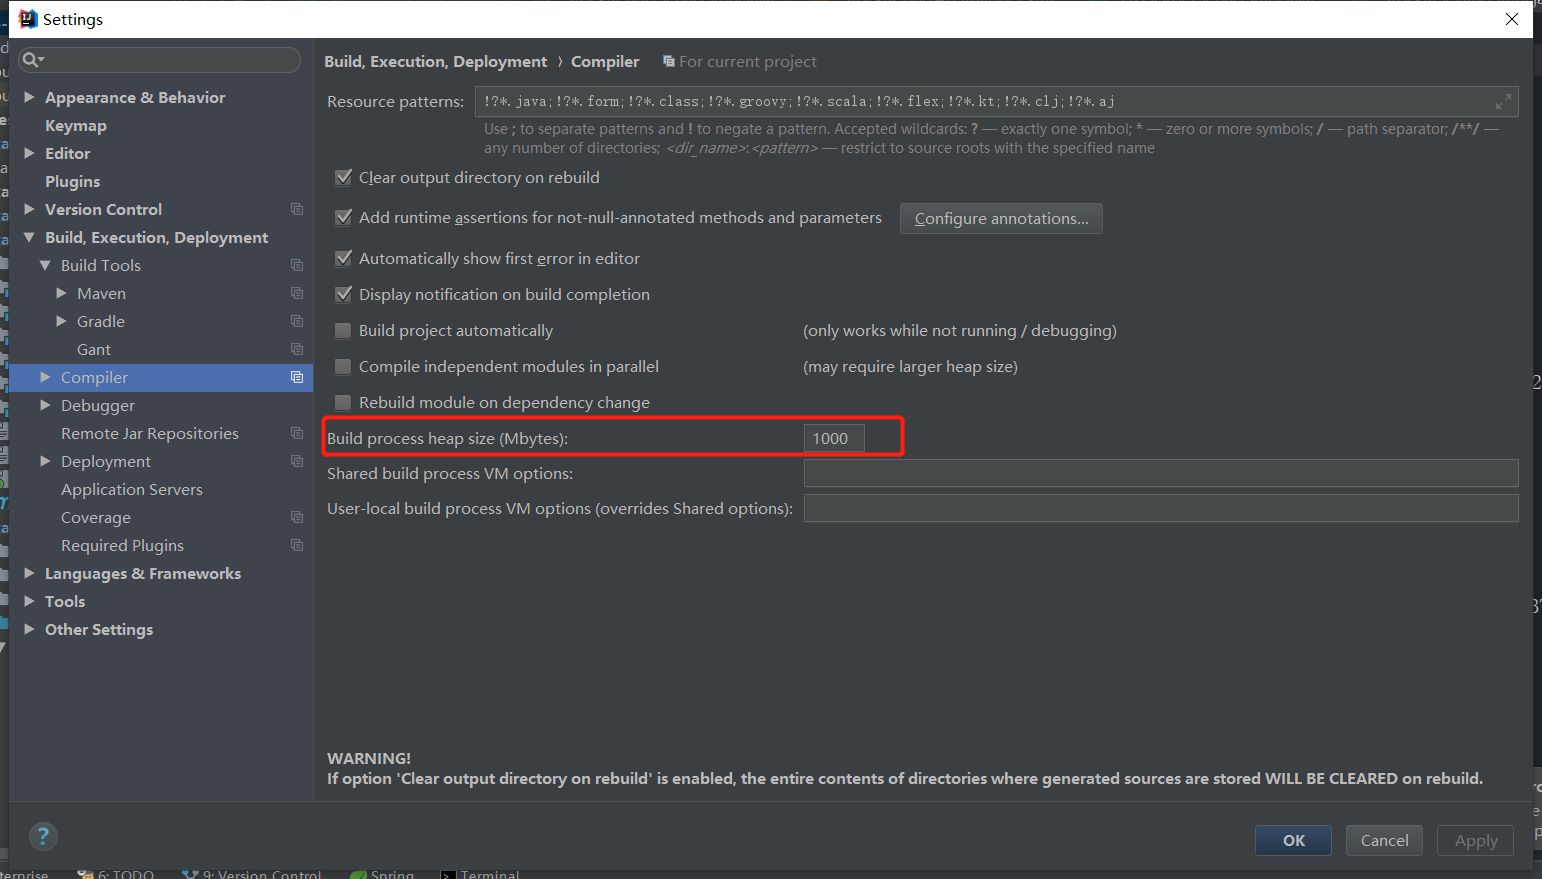Expand the Resource patterns field editor
The image size is (1542, 879).
click(x=1503, y=101)
